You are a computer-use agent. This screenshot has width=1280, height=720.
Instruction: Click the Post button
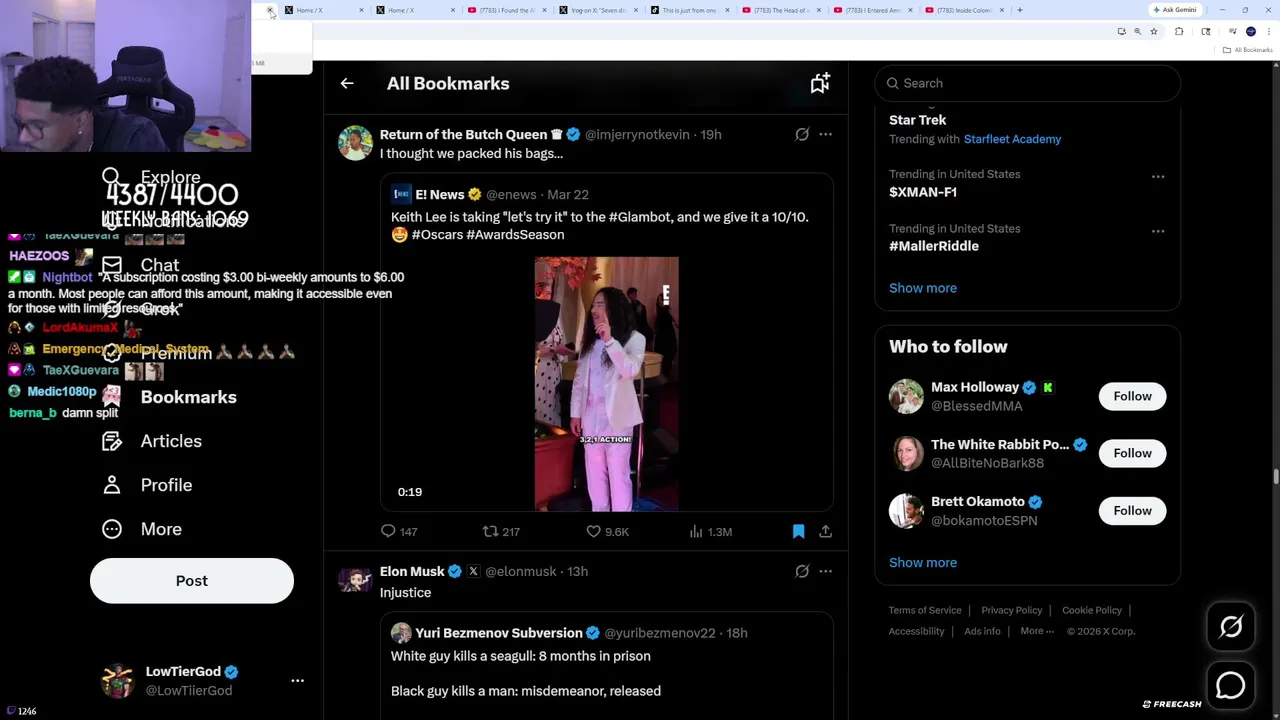192,581
